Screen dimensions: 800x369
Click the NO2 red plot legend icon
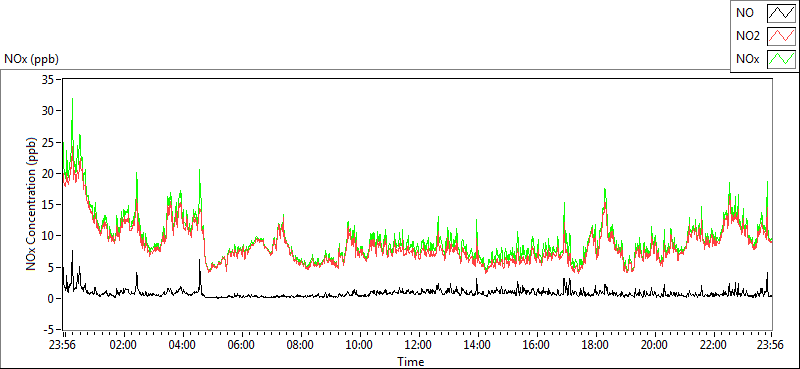coord(782,36)
